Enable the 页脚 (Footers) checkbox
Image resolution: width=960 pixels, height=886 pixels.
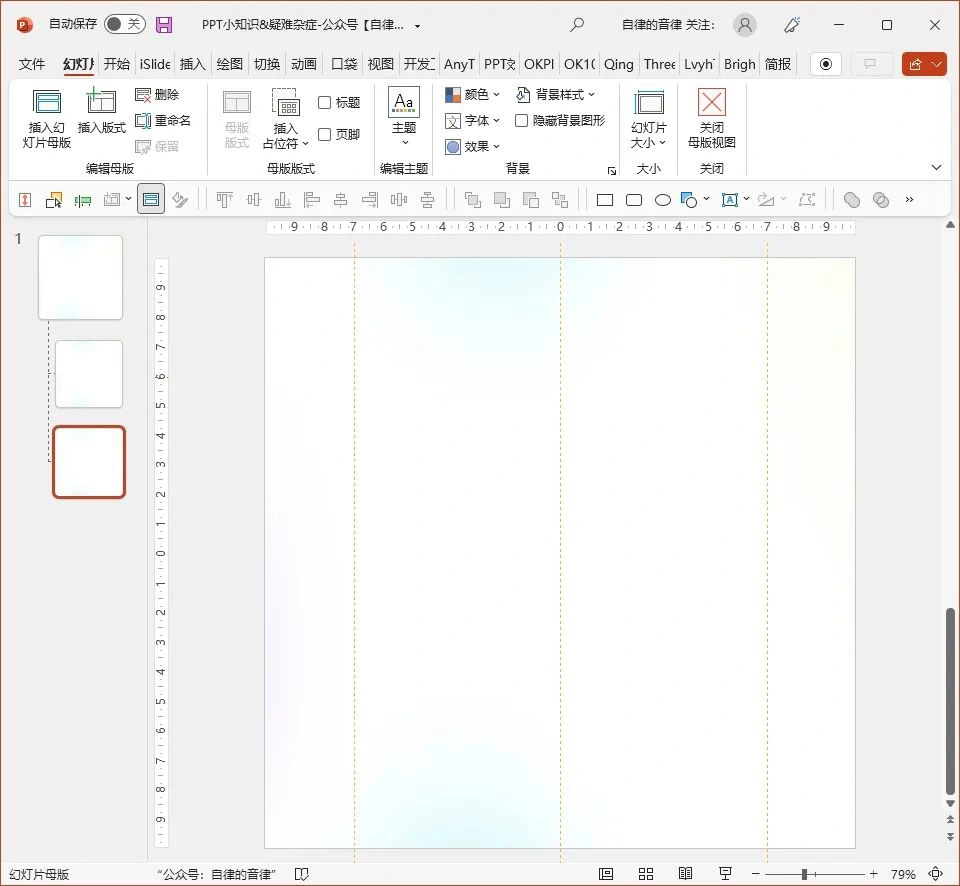(x=325, y=135)
